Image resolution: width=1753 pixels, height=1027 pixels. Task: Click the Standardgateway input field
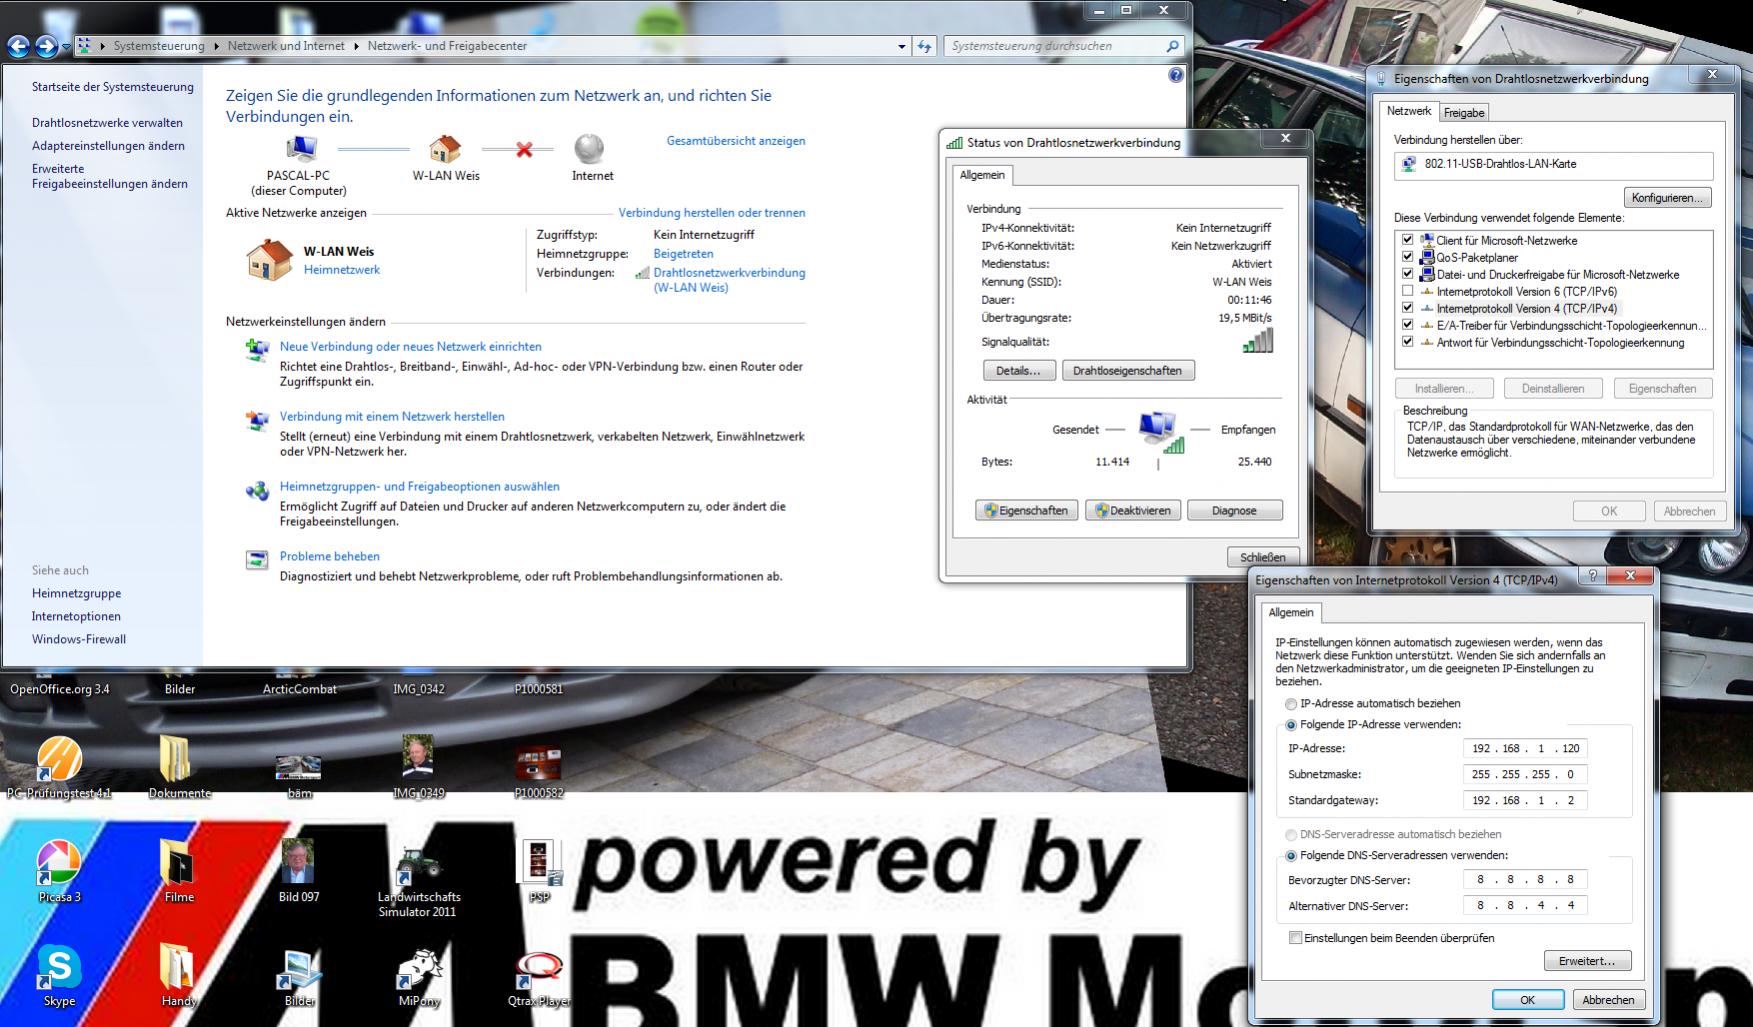[x=1525, y=801]
